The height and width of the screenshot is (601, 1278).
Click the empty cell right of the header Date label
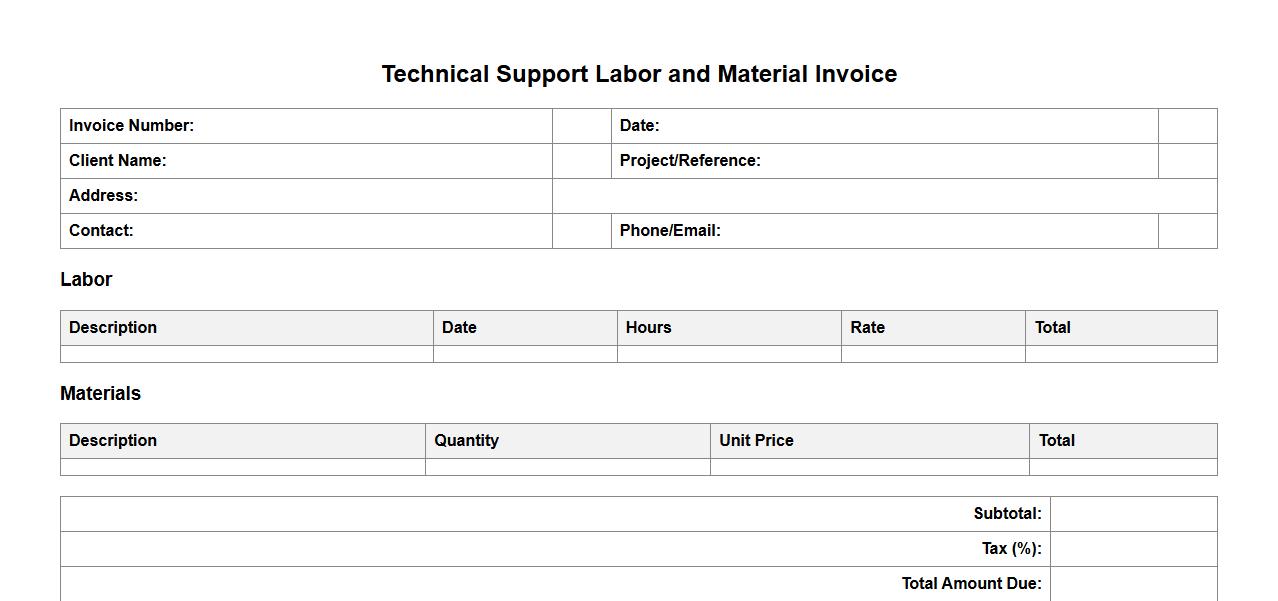[x=1187, y=126]
